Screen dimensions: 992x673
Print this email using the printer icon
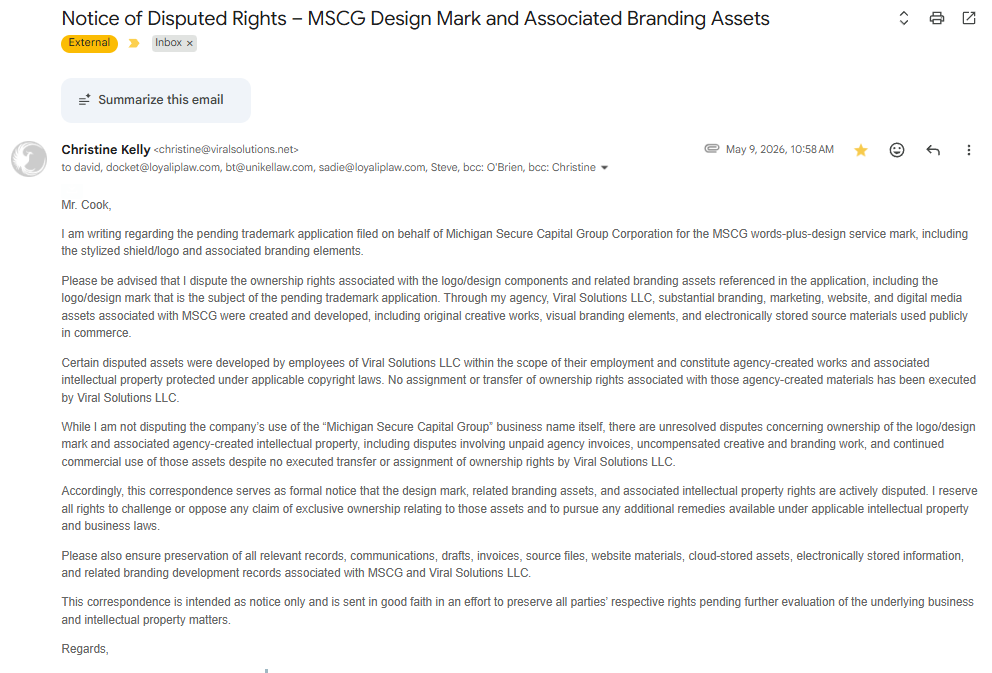click(x=936, y=18)
